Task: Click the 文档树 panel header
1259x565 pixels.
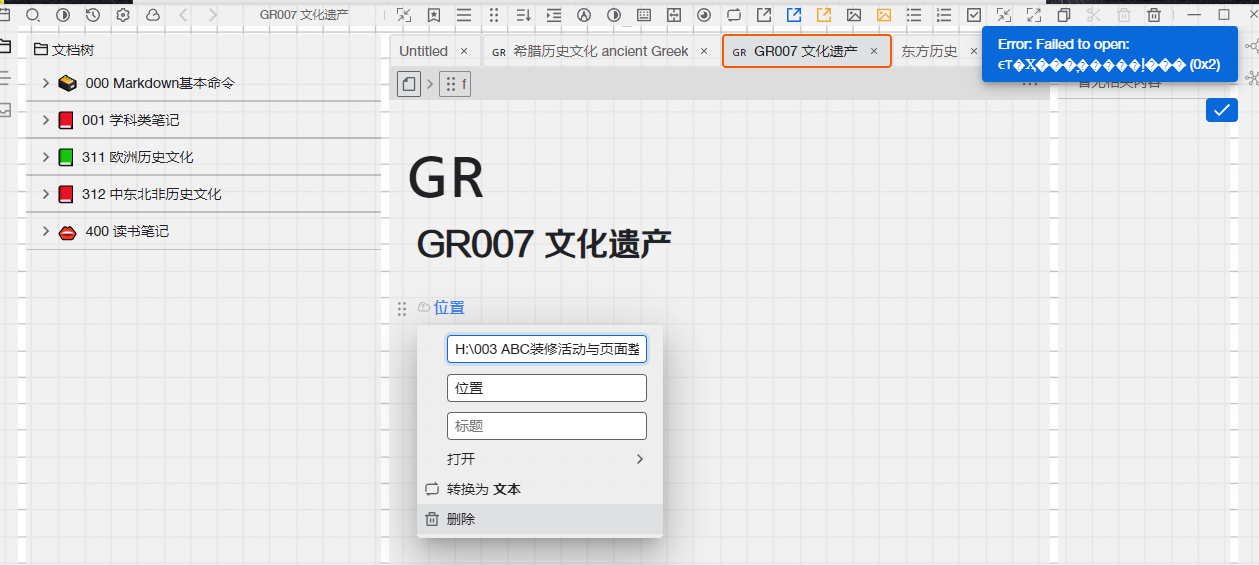Action: [x=64, y=50]
